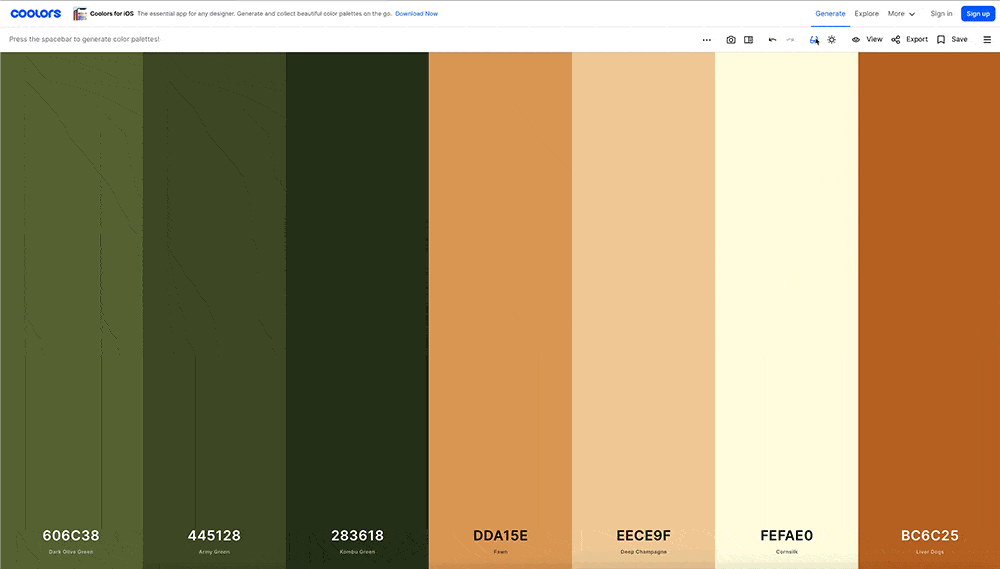
Task: Open the three-dots more options menu
Action: coord(707,40)
